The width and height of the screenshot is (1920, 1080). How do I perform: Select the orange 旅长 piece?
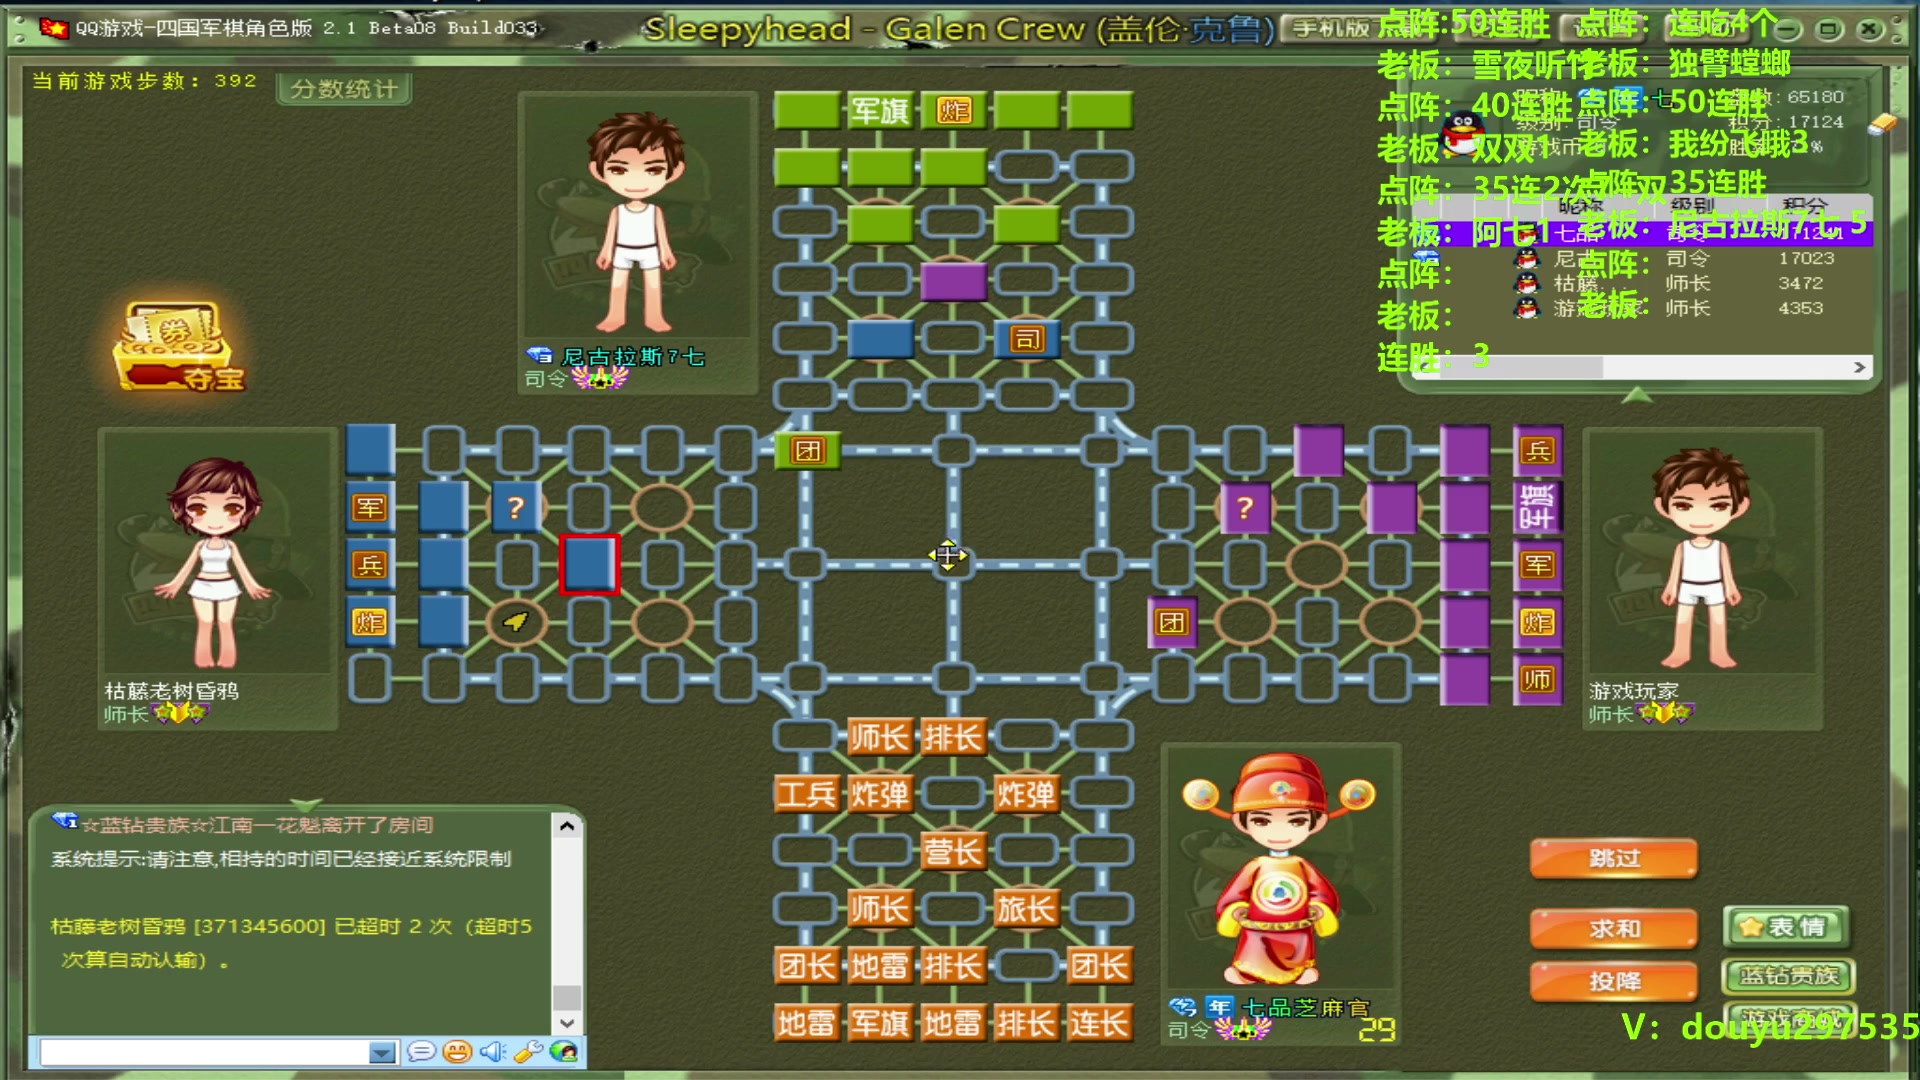coord(1027,909)
